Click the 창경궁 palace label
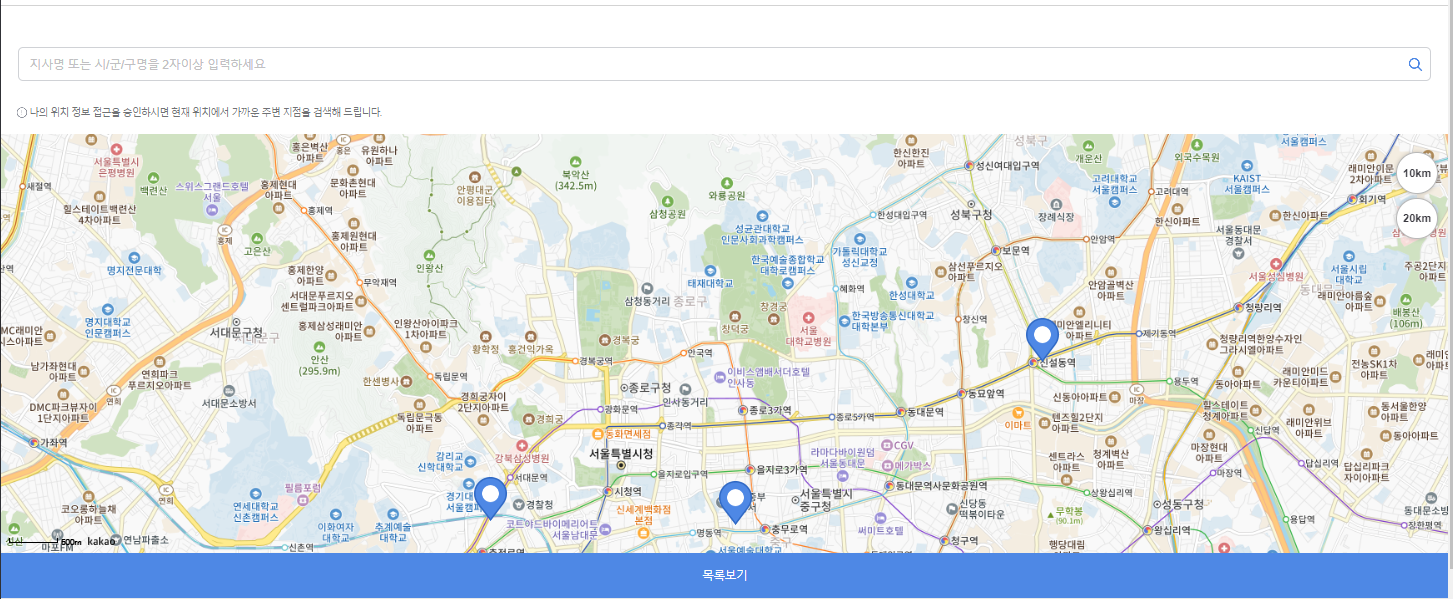The image size is (1453, 599). coord(775,307)
